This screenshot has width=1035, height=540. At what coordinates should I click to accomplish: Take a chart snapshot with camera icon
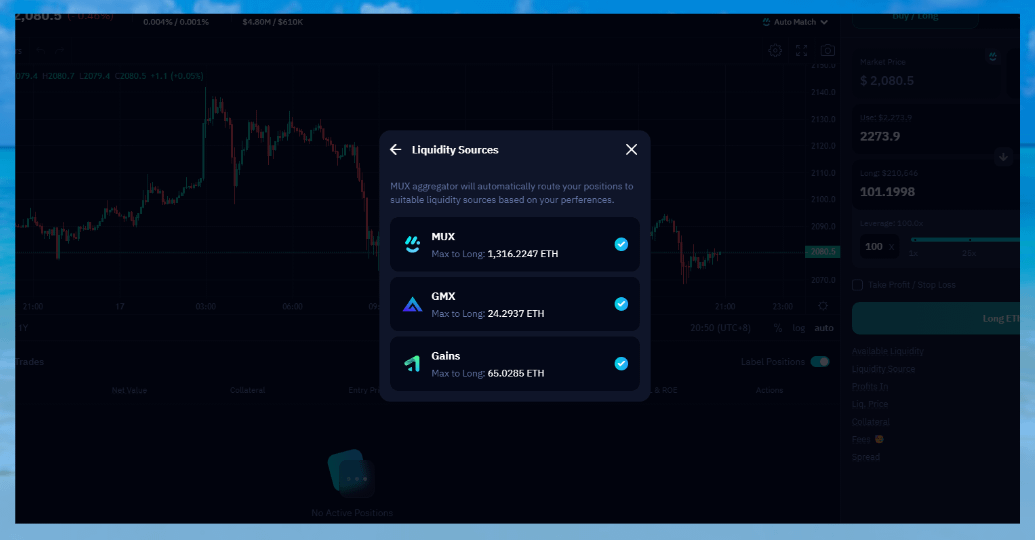tap(827, 50)
